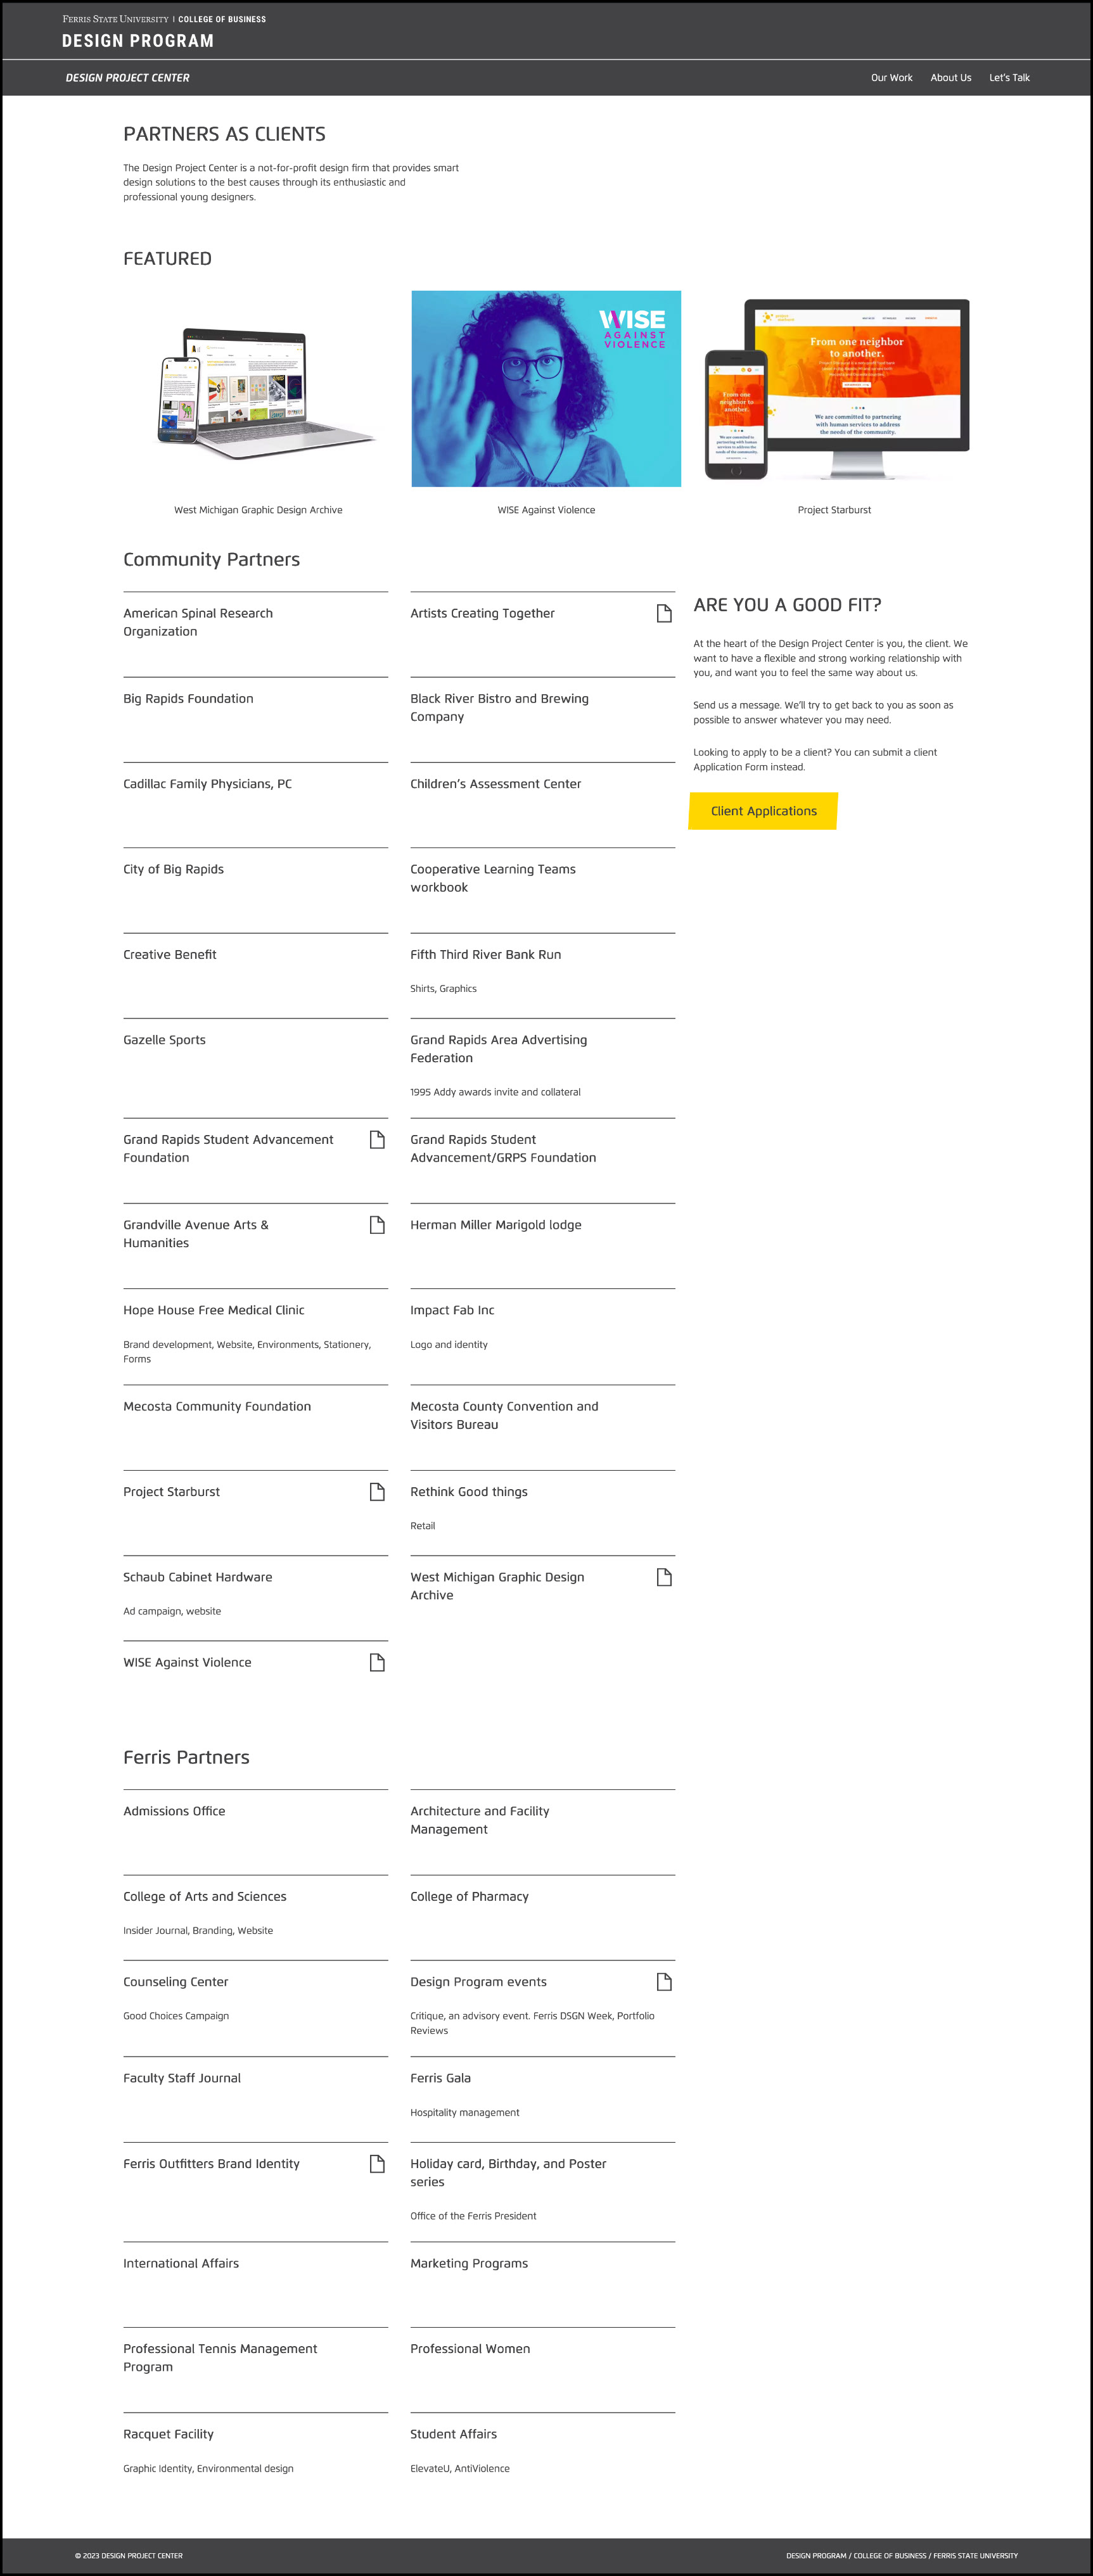1093x2576 pixels.
Task: Click the Design Project Center header link
Action: [x=128, y=78]
